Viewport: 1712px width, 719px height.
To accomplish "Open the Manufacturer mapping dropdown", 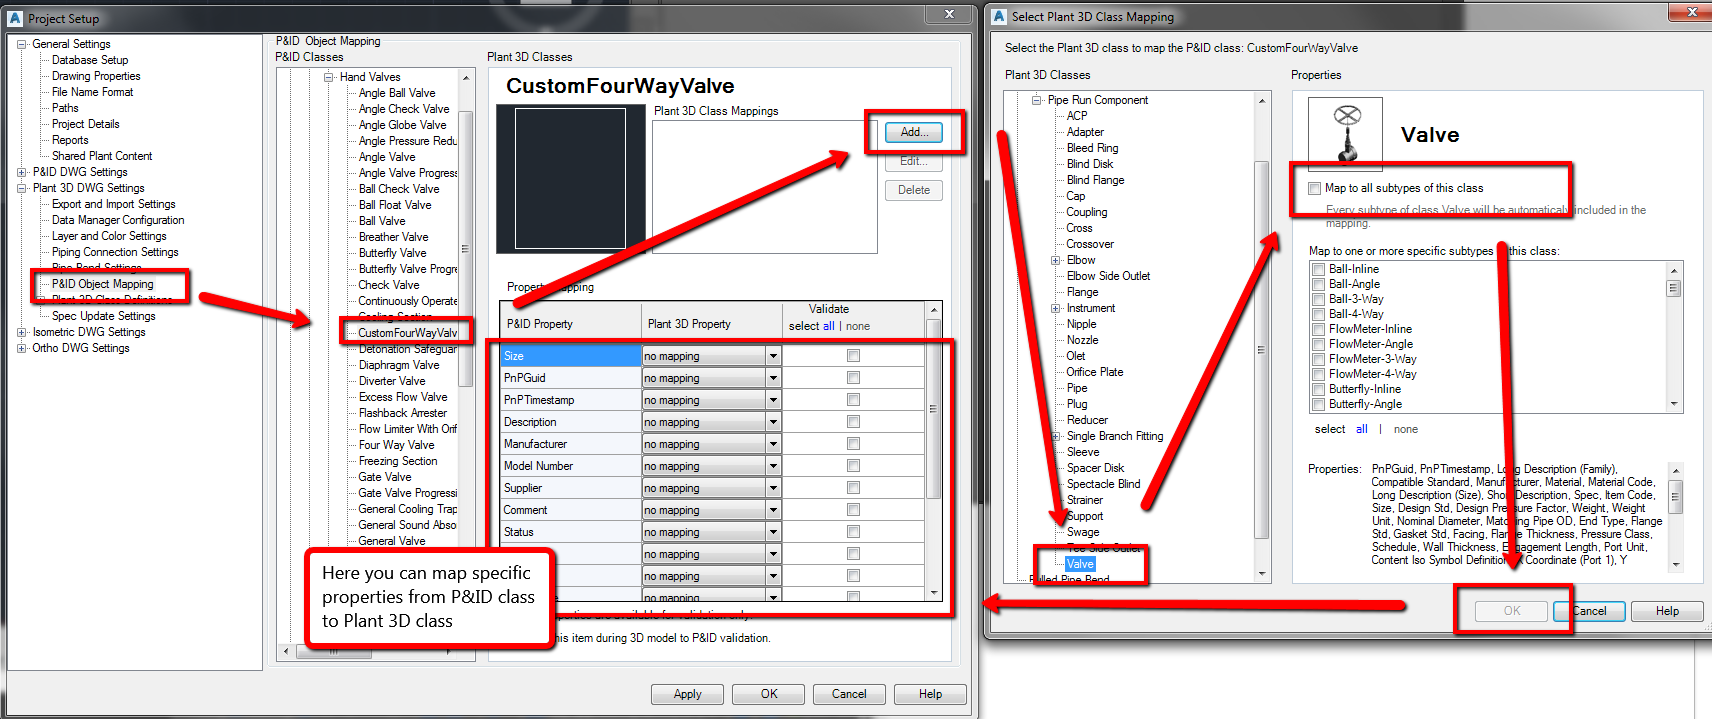I will coord(773,444).
